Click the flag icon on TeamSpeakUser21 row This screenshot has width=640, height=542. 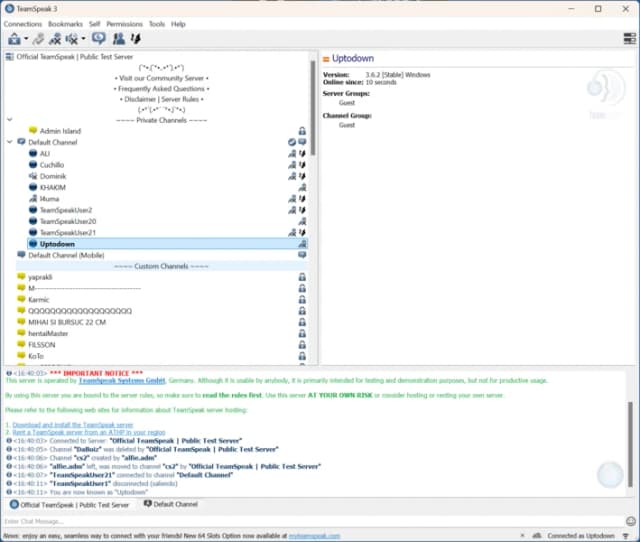point(302,233)
